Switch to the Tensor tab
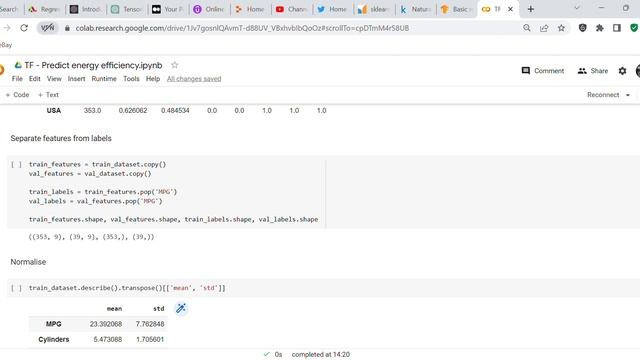This screenshot has height=360, width=640. tap(127, 9)
